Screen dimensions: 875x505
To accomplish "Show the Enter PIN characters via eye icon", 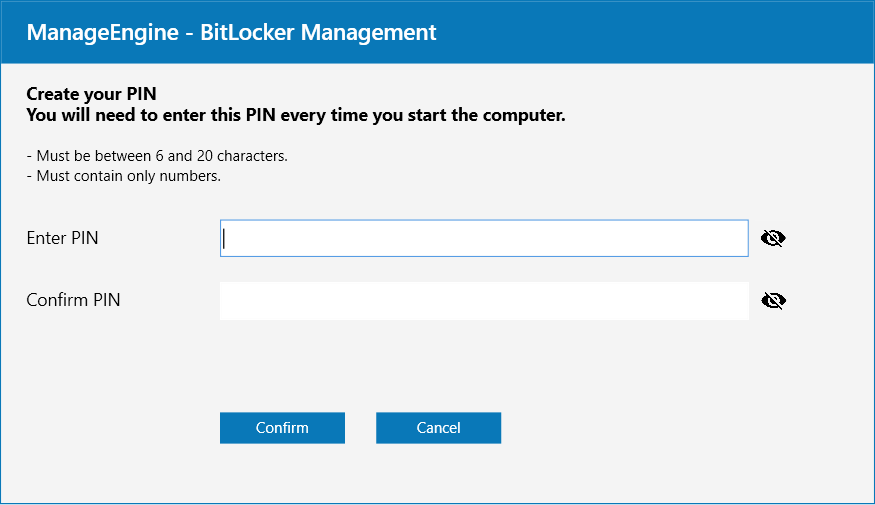I will pos(773,238).
